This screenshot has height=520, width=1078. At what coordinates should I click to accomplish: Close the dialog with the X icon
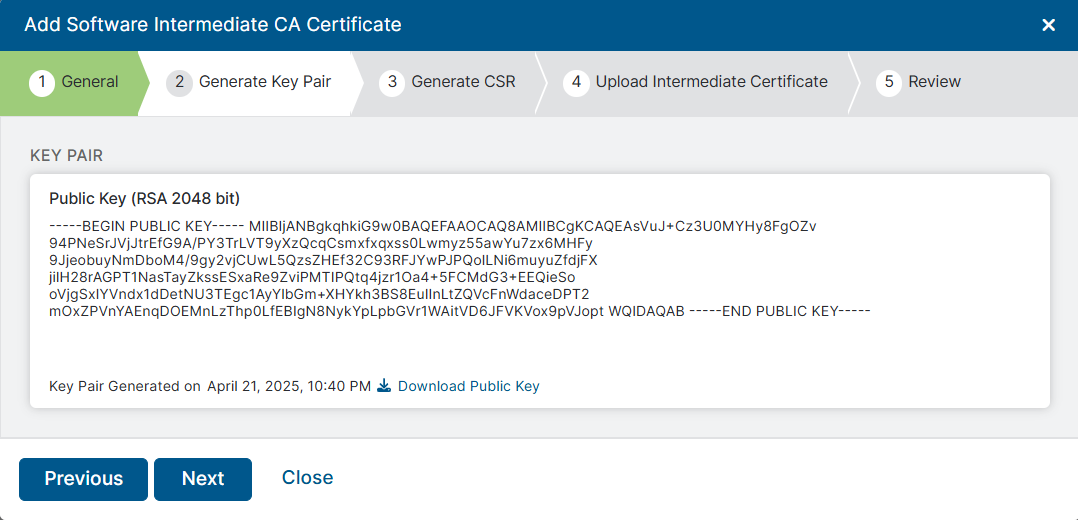tap(1048, 25)
